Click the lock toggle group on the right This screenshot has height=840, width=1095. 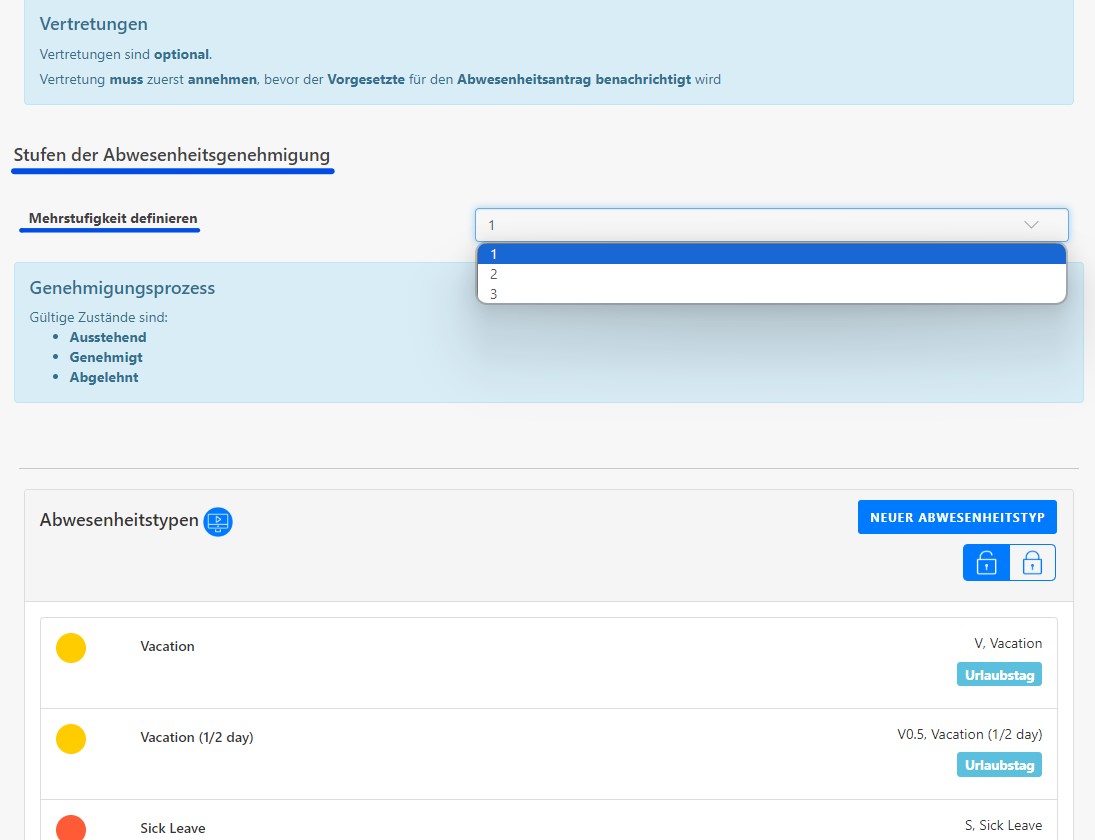(x=1009, y=562)
